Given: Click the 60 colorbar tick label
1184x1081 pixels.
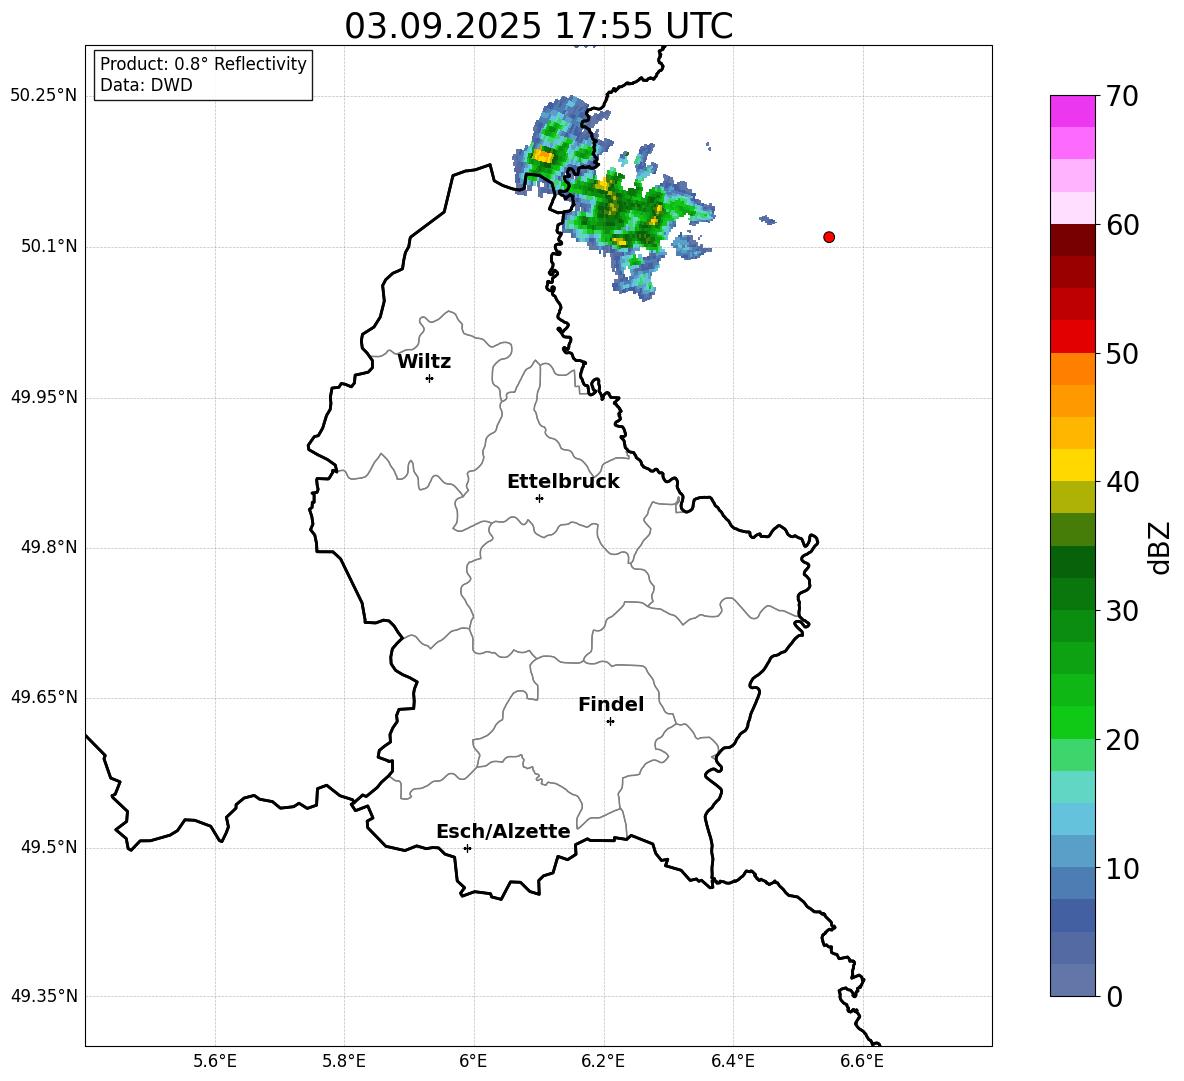Looking at the screenshot, I should pos(1122,225).
